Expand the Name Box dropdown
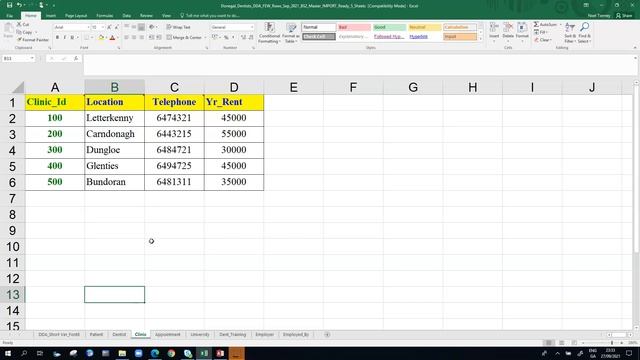 31,58
